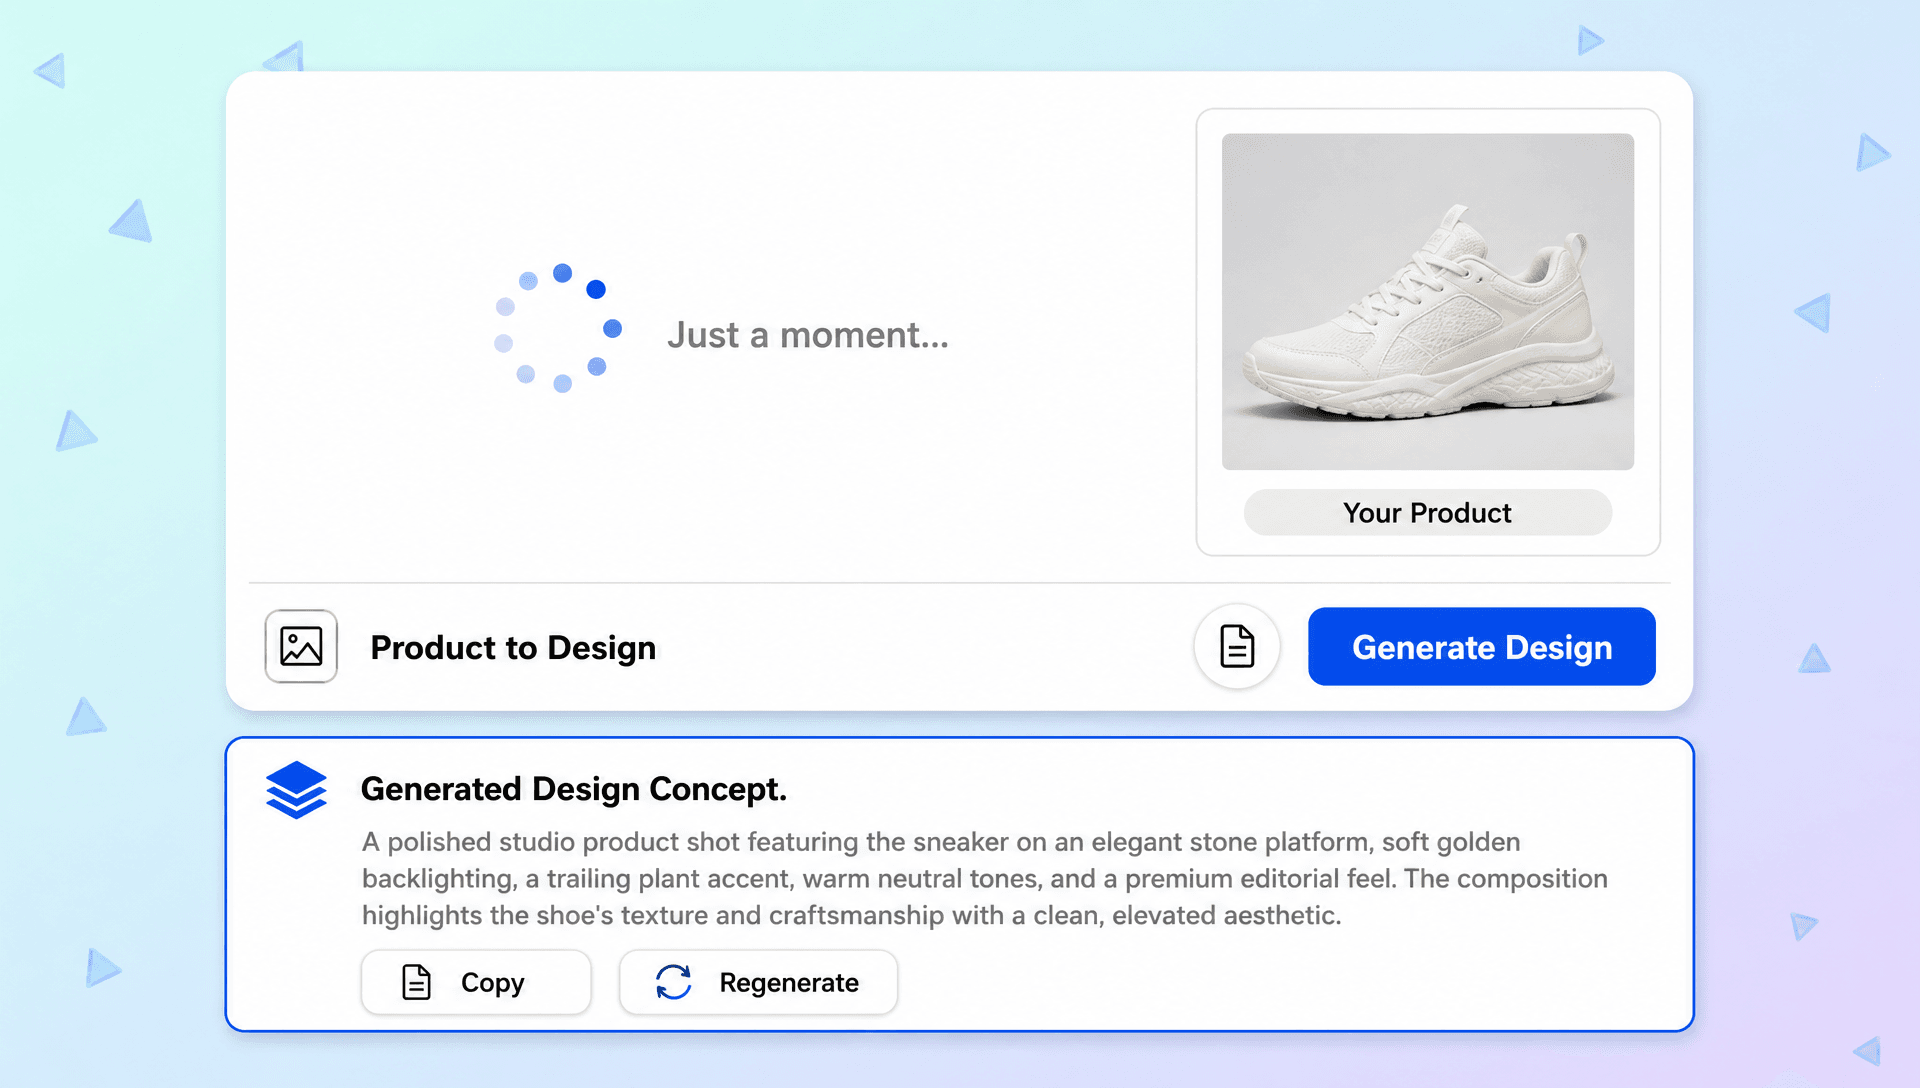Click the image icon beside Product to Design

[x=301, y=646]
